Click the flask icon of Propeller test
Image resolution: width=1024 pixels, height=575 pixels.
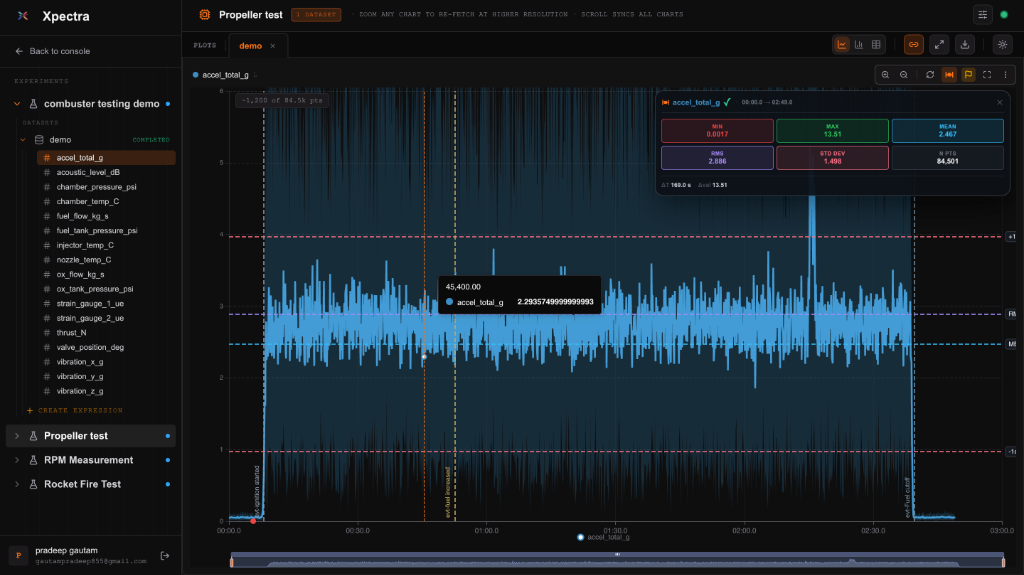pyautogui.click(x=33, y=436)
